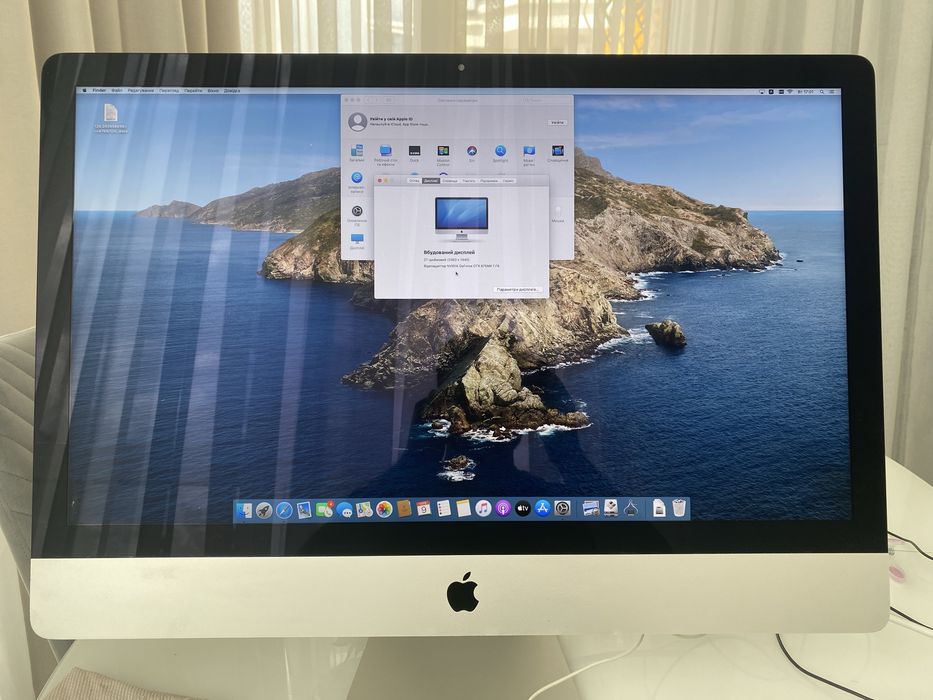The image size is (933, 700).
Task: Open Spotlight preferences pane
Action: pyautogui.click(x=500, y=153)
